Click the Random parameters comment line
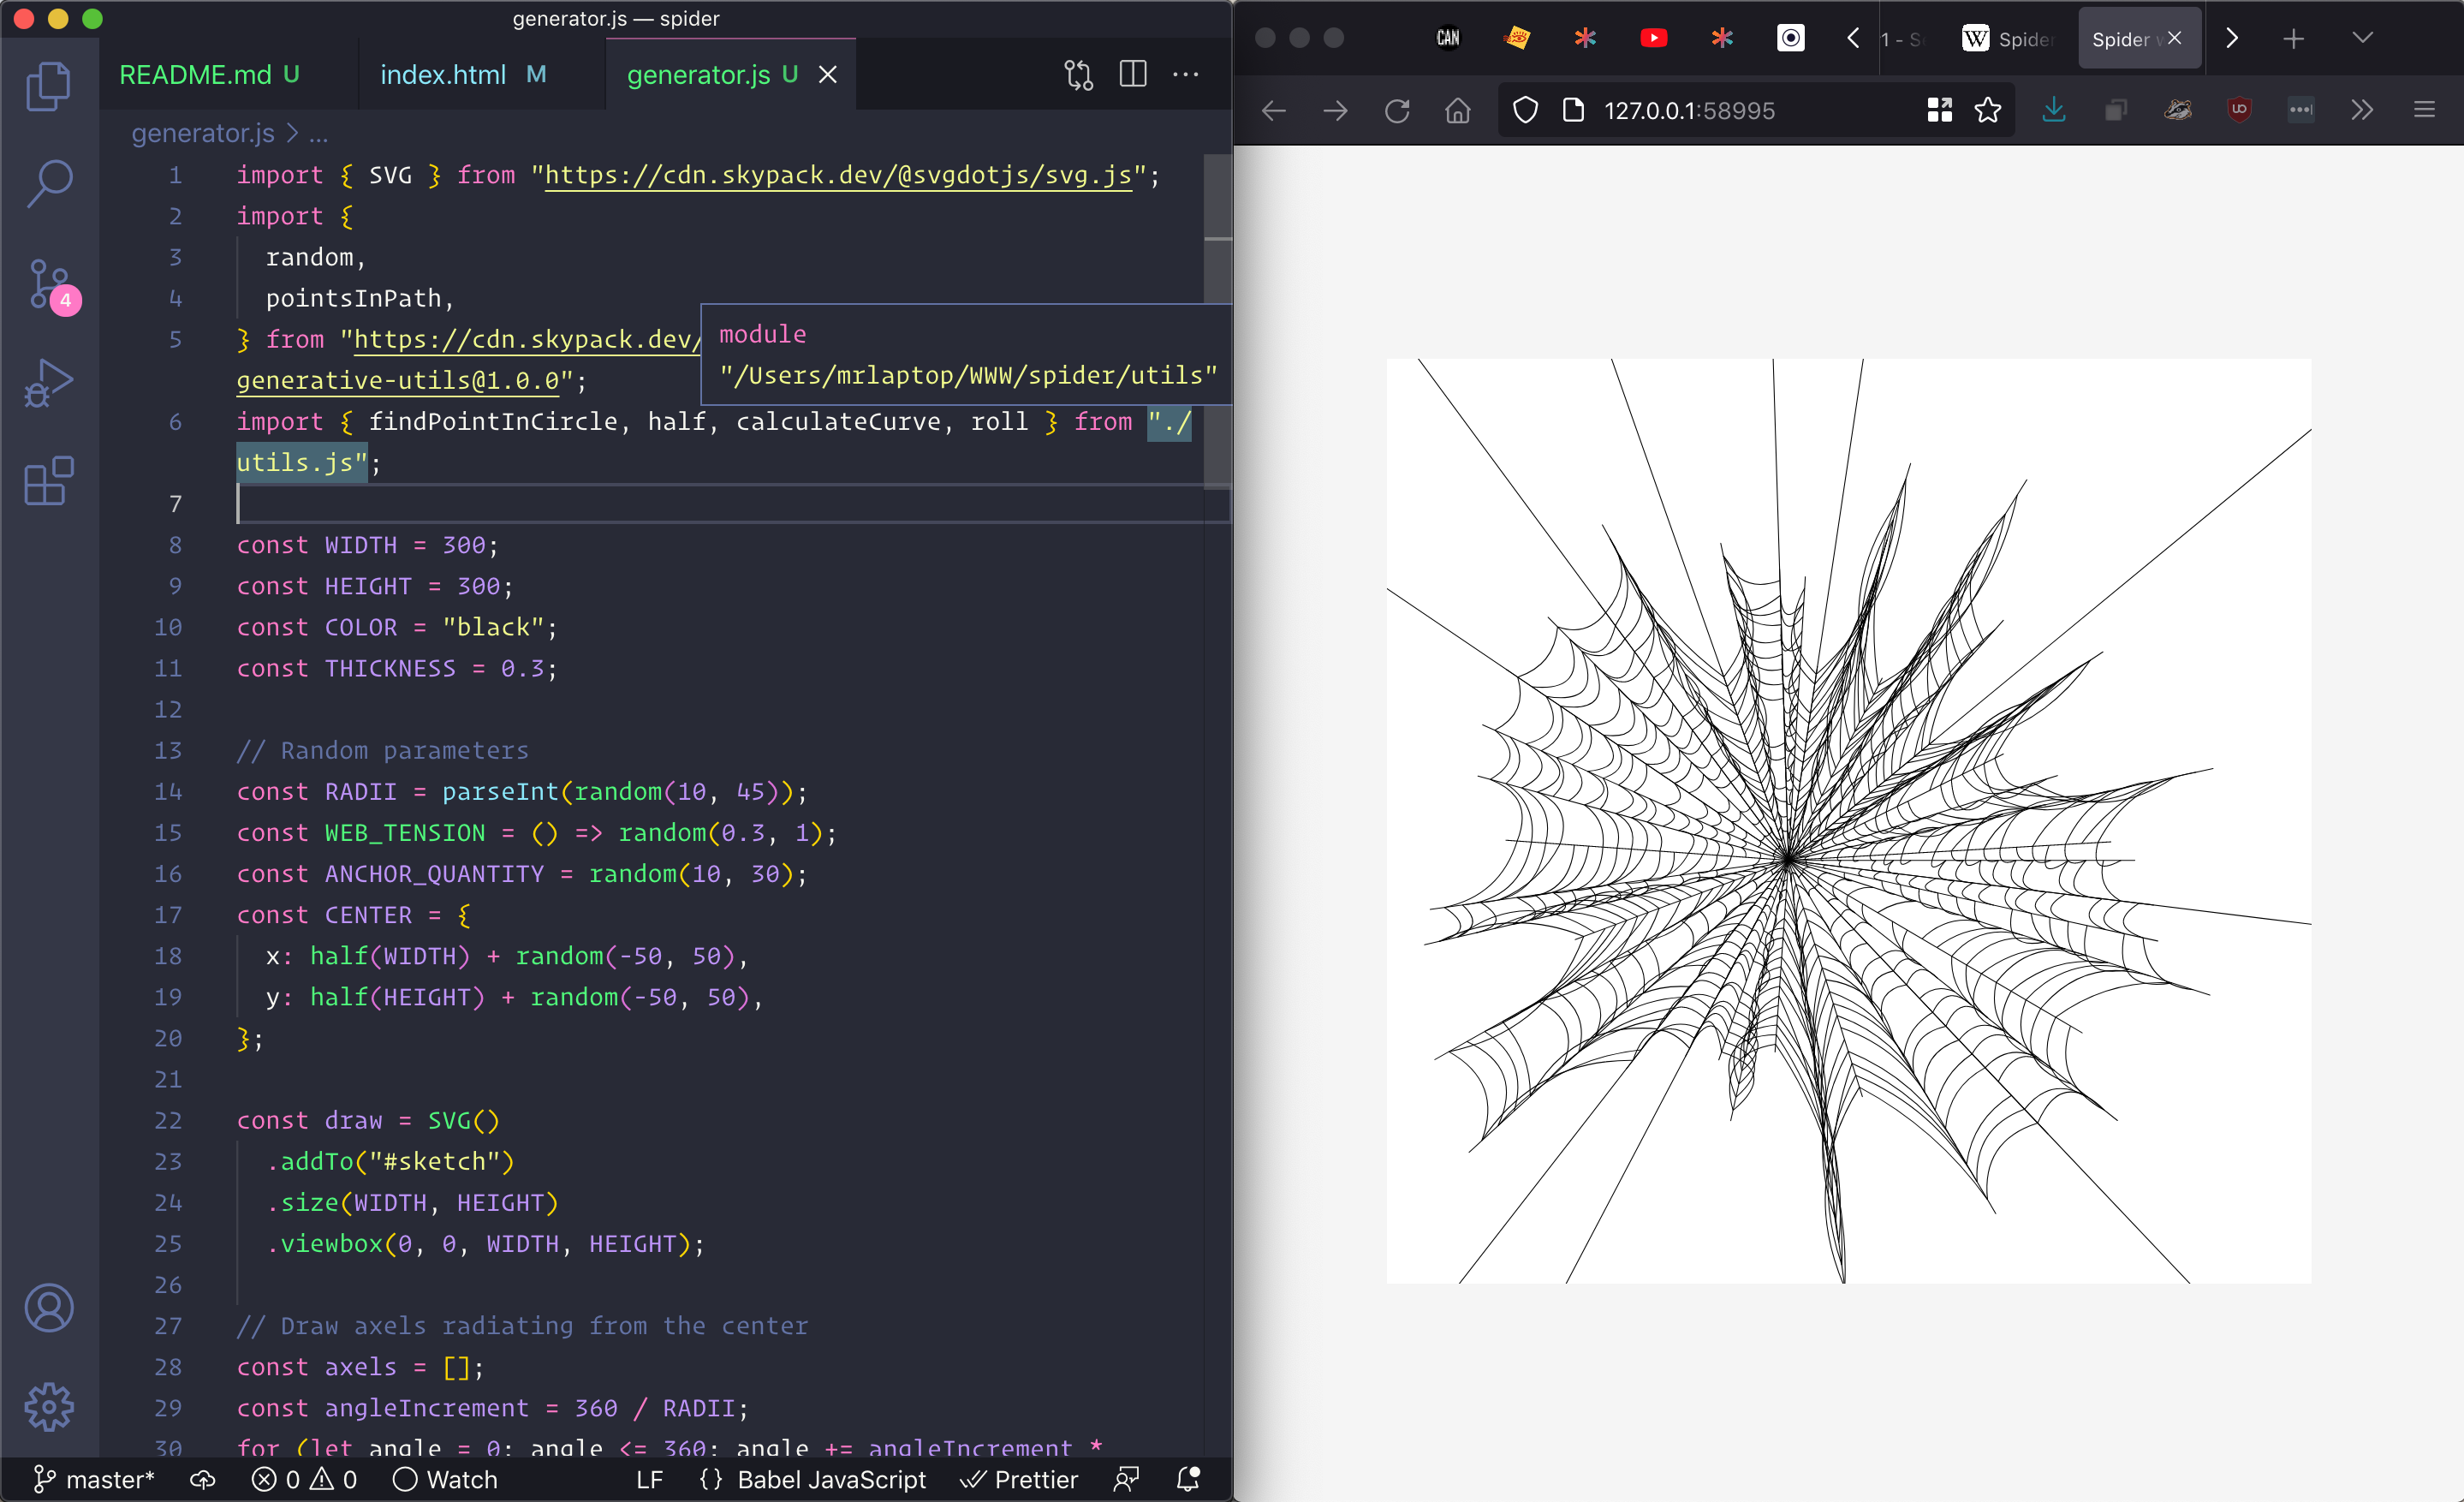 tap(382, 750)
